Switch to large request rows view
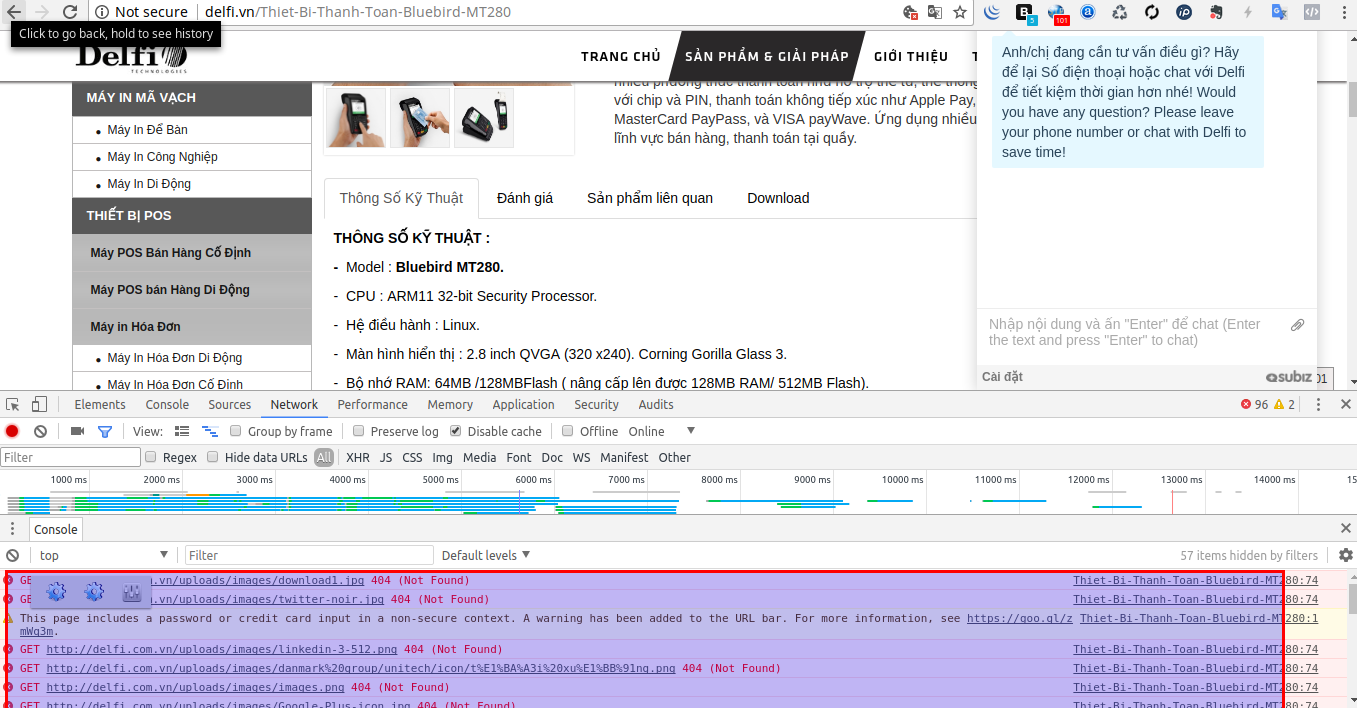 point(181,431)
